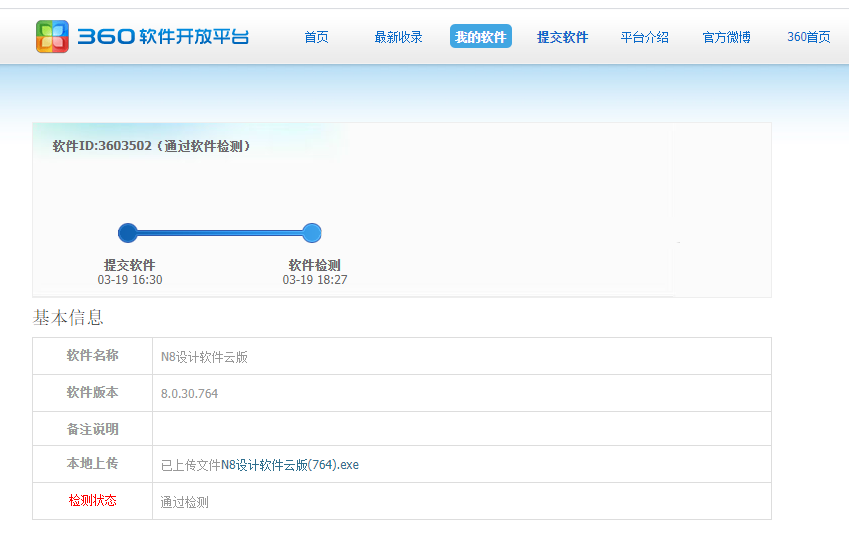The height and width of the screenshot is (540, 849).
Task: Select the 通过检测 status value
Action: click(185, 502)
